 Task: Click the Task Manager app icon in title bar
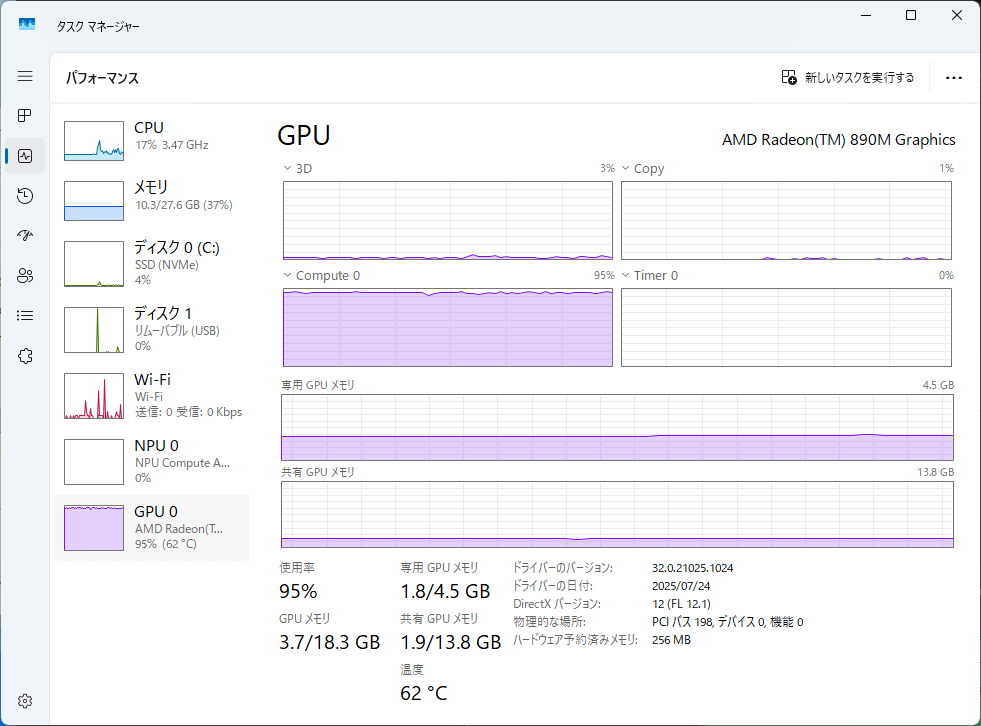[27, 25]
